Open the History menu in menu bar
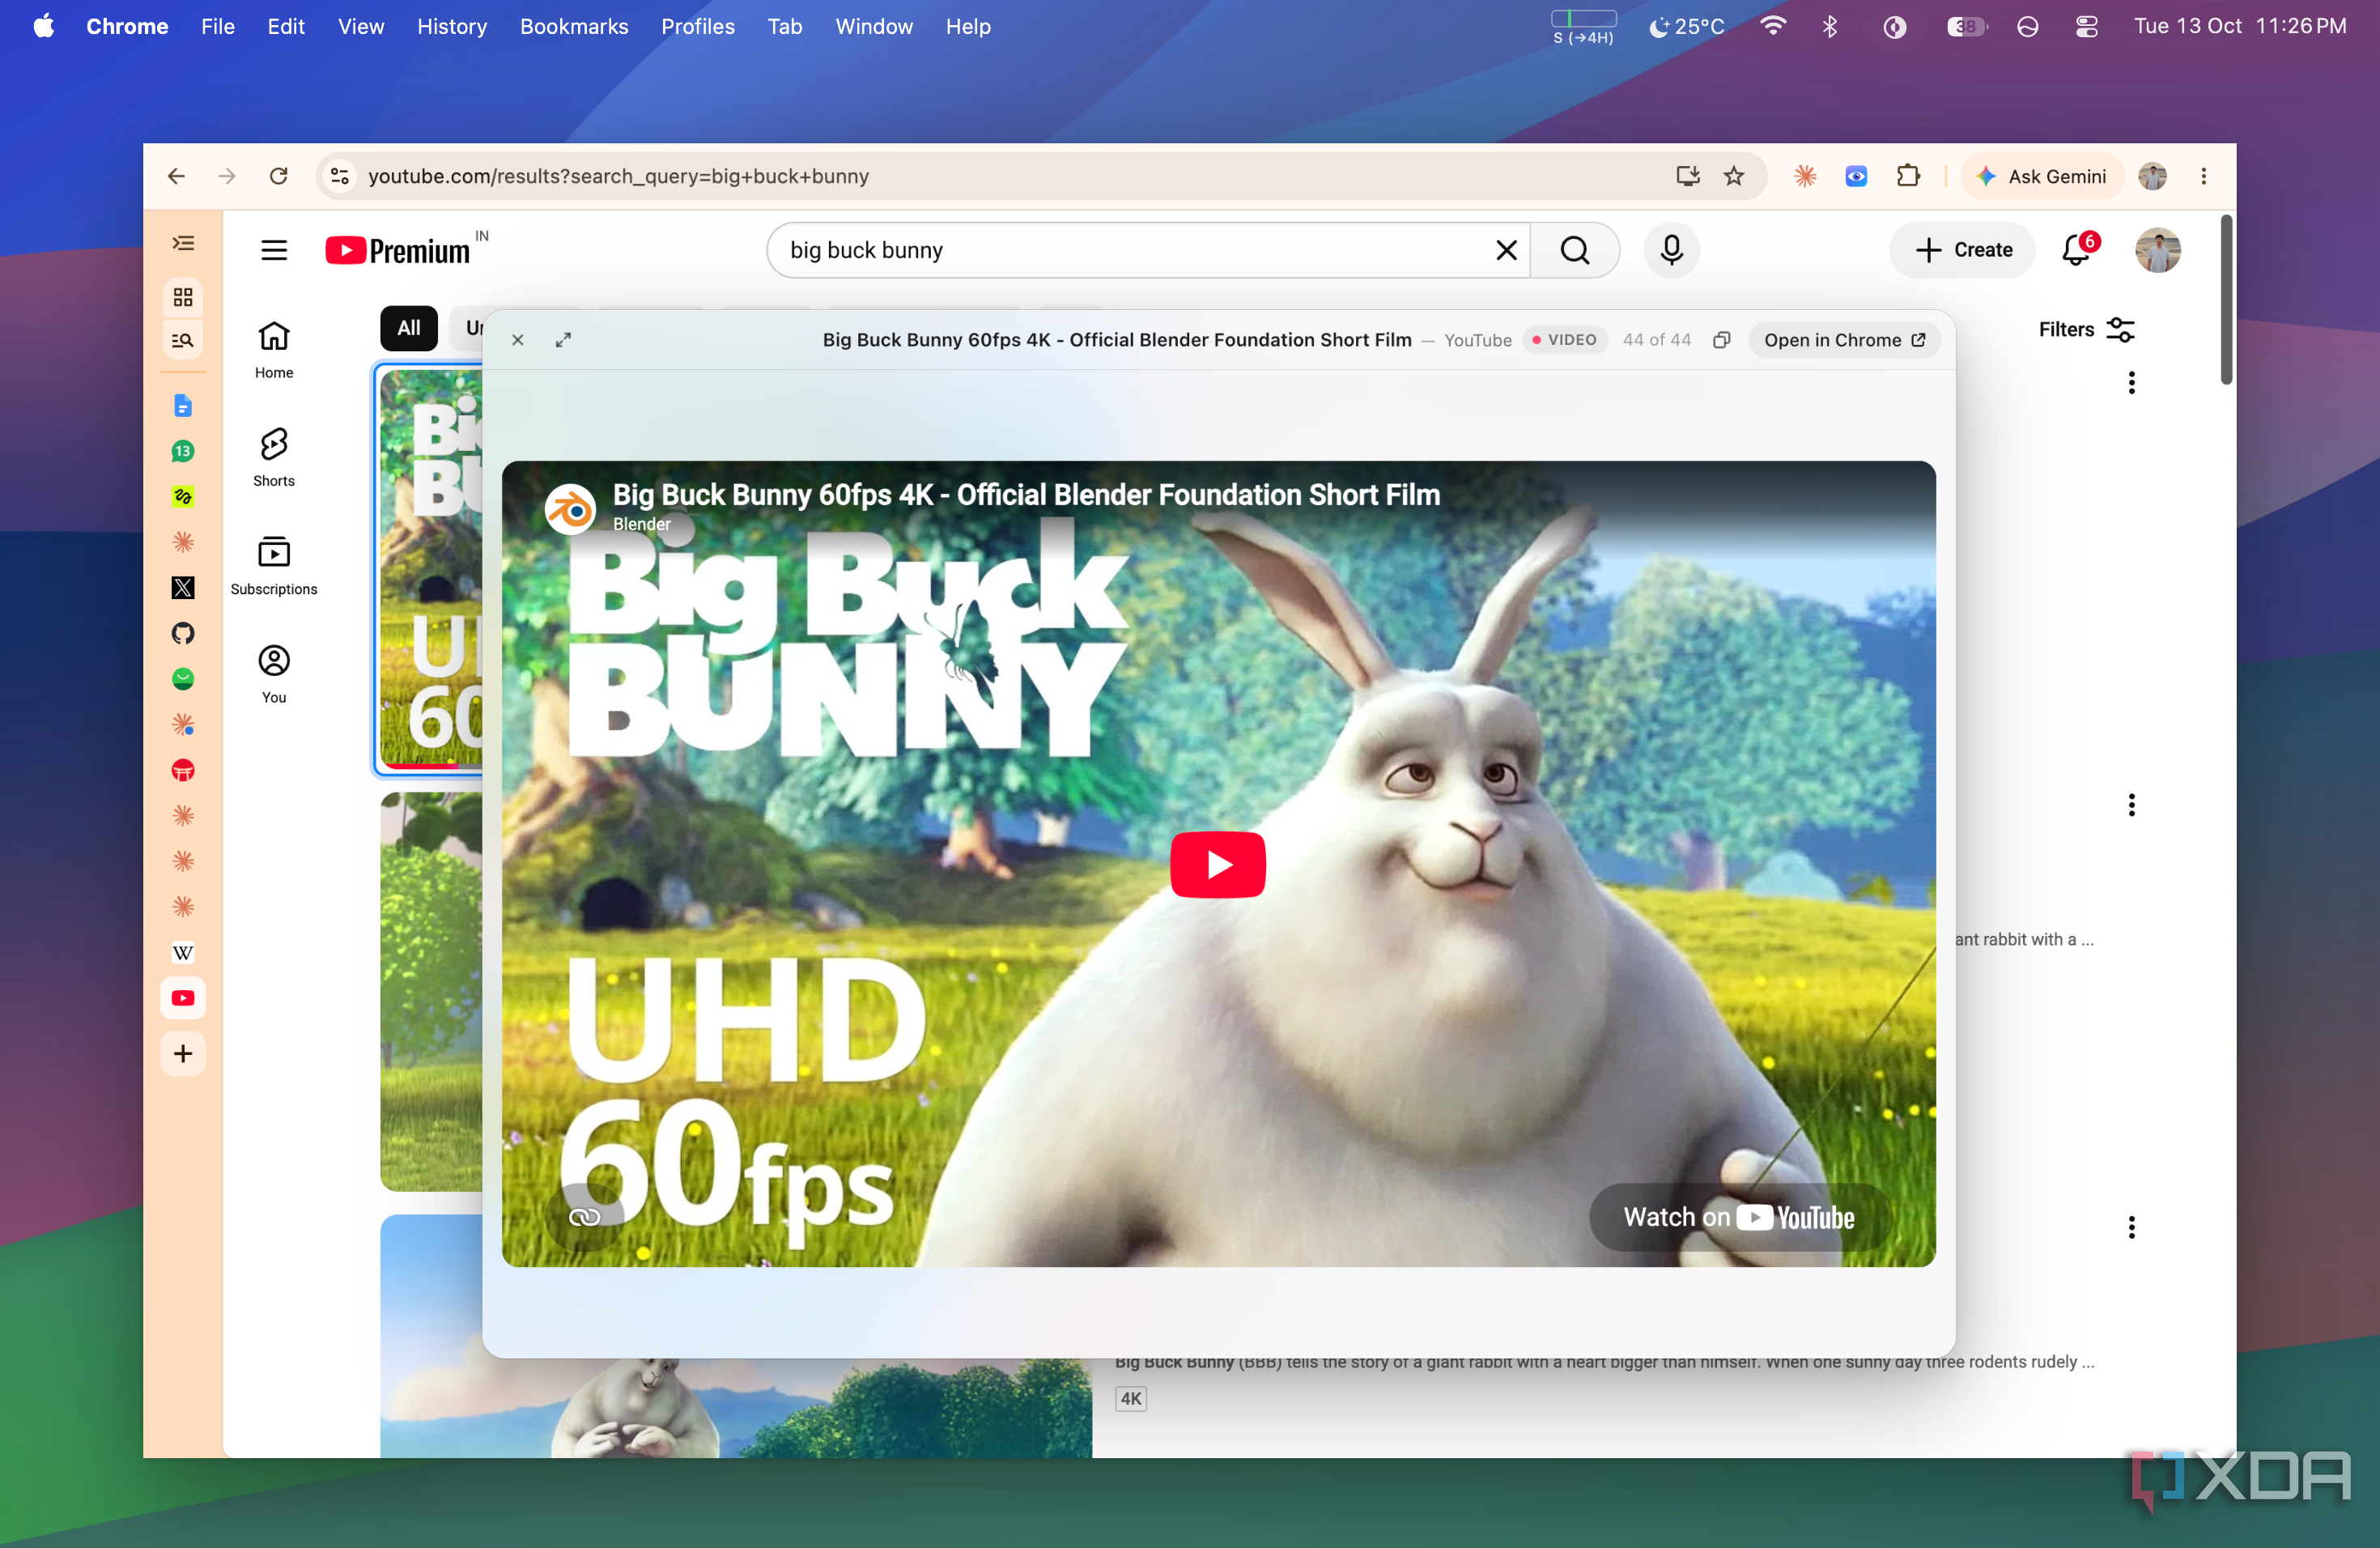The image size is (2380, 1548). [x=452, y=27]
